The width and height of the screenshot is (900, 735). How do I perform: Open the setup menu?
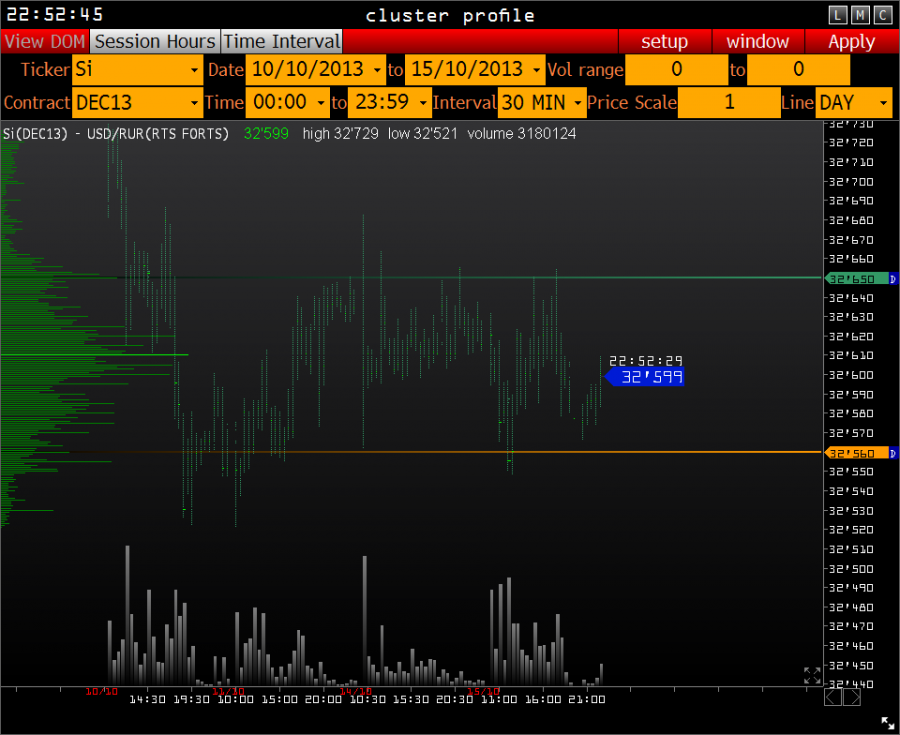pyautogui.click(x=664, y=41)
